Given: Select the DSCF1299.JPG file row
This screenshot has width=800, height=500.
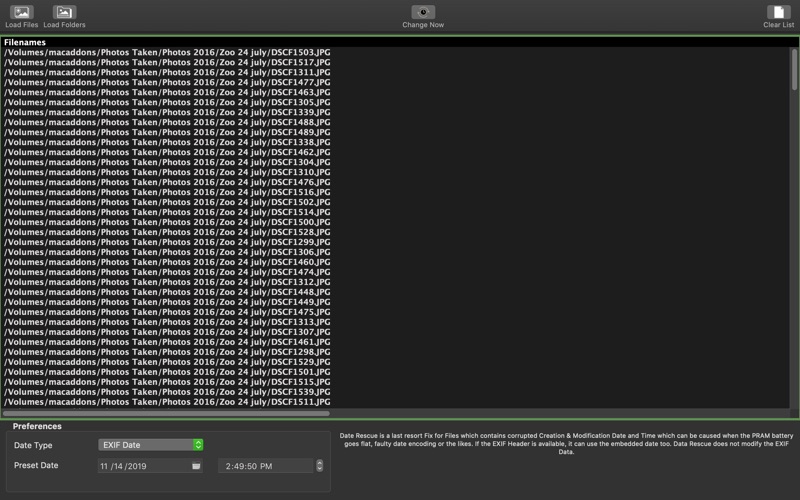Looking at the screenshot, I should tap(396, 242).
